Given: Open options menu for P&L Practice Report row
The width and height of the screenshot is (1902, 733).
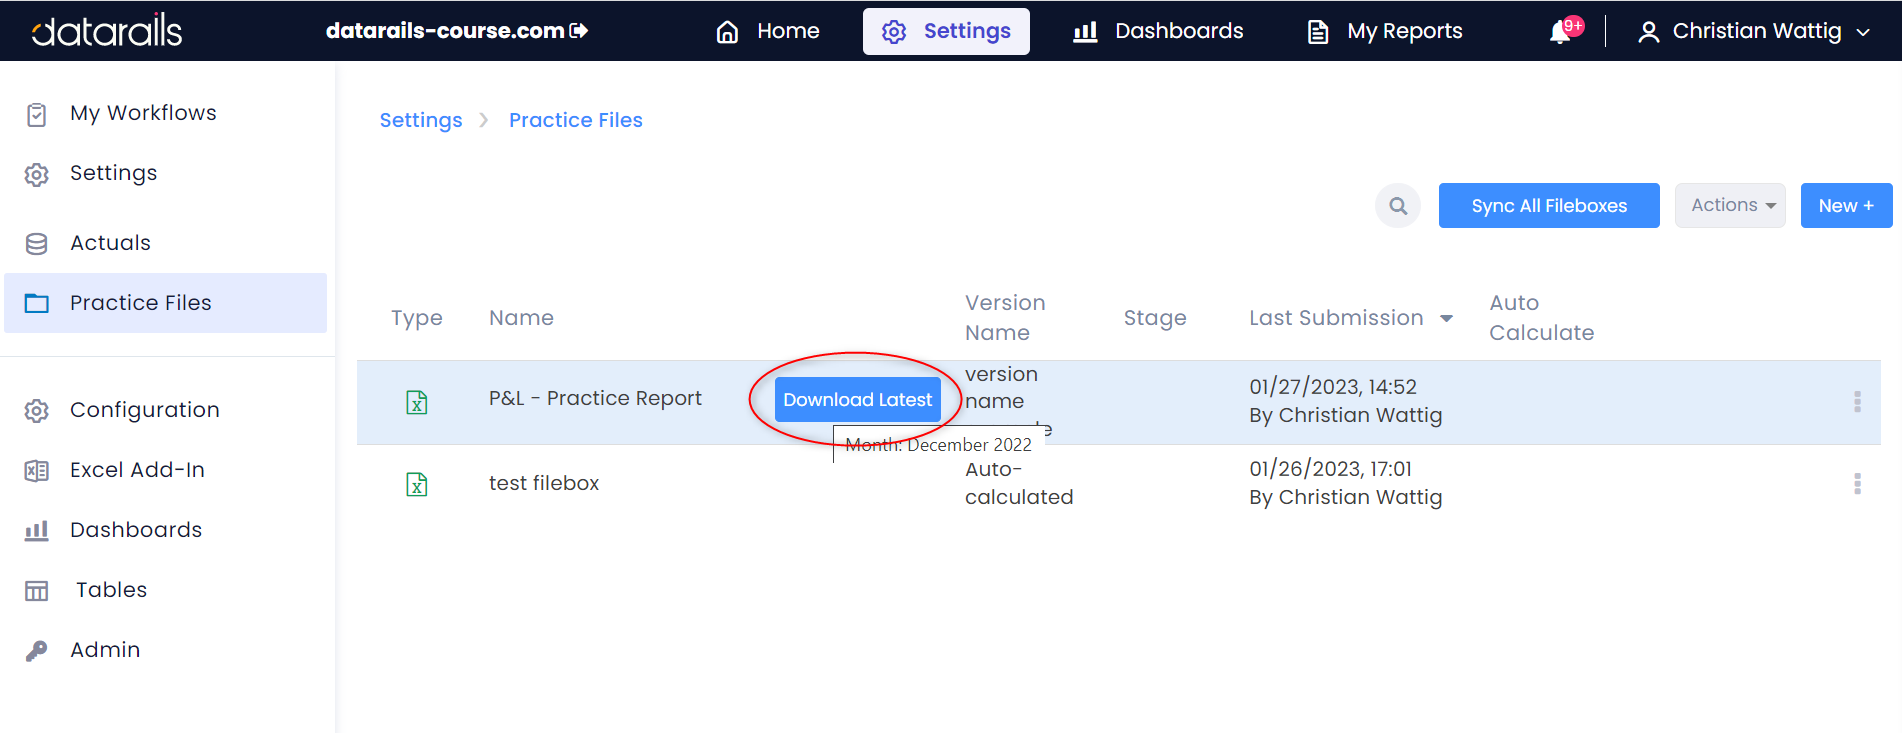Looking at the screenshot, I should click(1857, 402).
